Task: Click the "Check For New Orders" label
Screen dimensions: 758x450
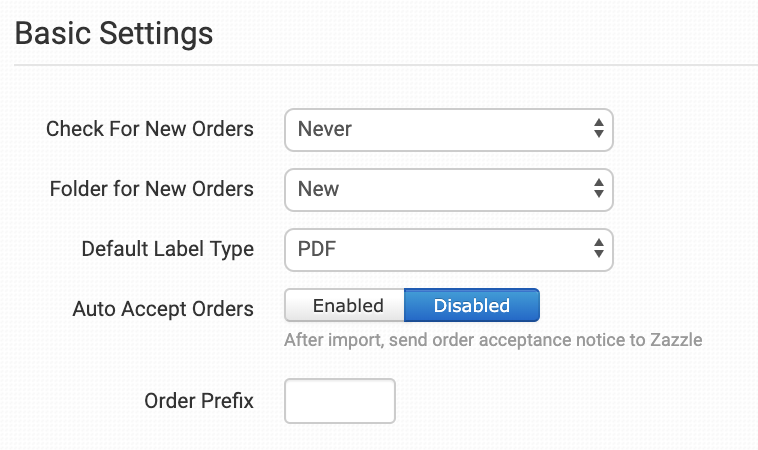Action: 150,129
